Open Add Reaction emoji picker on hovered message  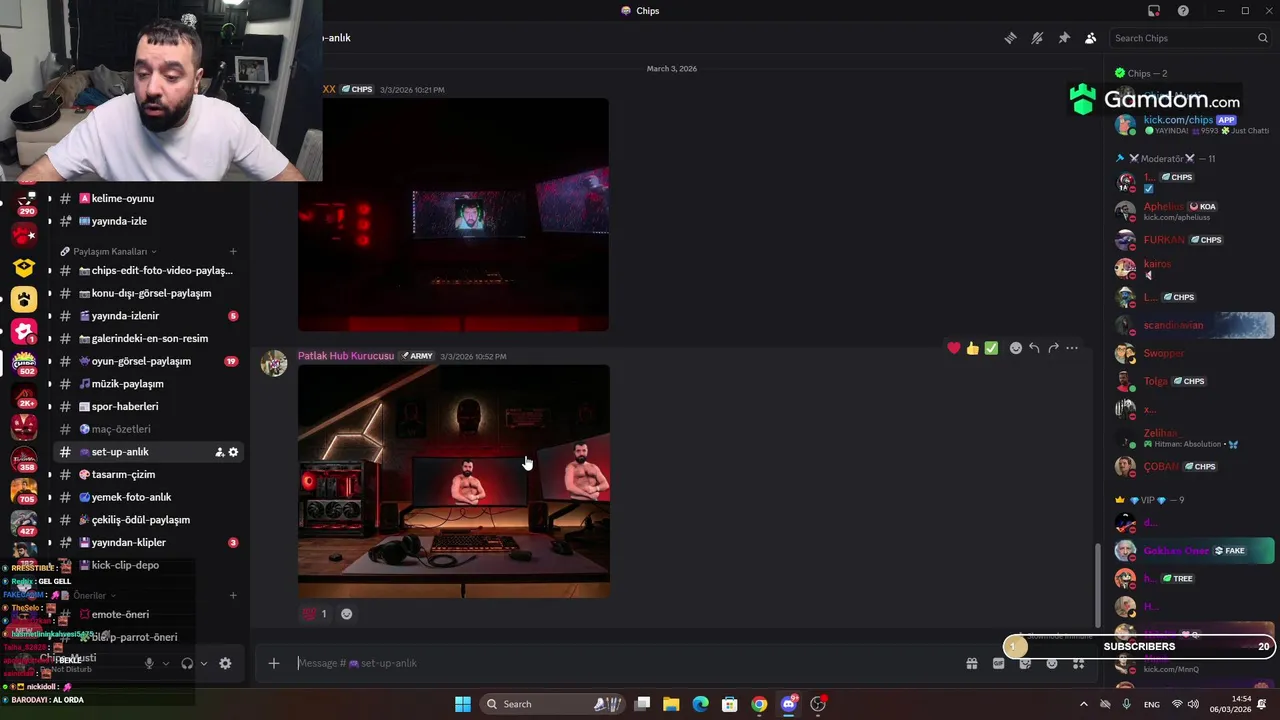[1016, 348]
